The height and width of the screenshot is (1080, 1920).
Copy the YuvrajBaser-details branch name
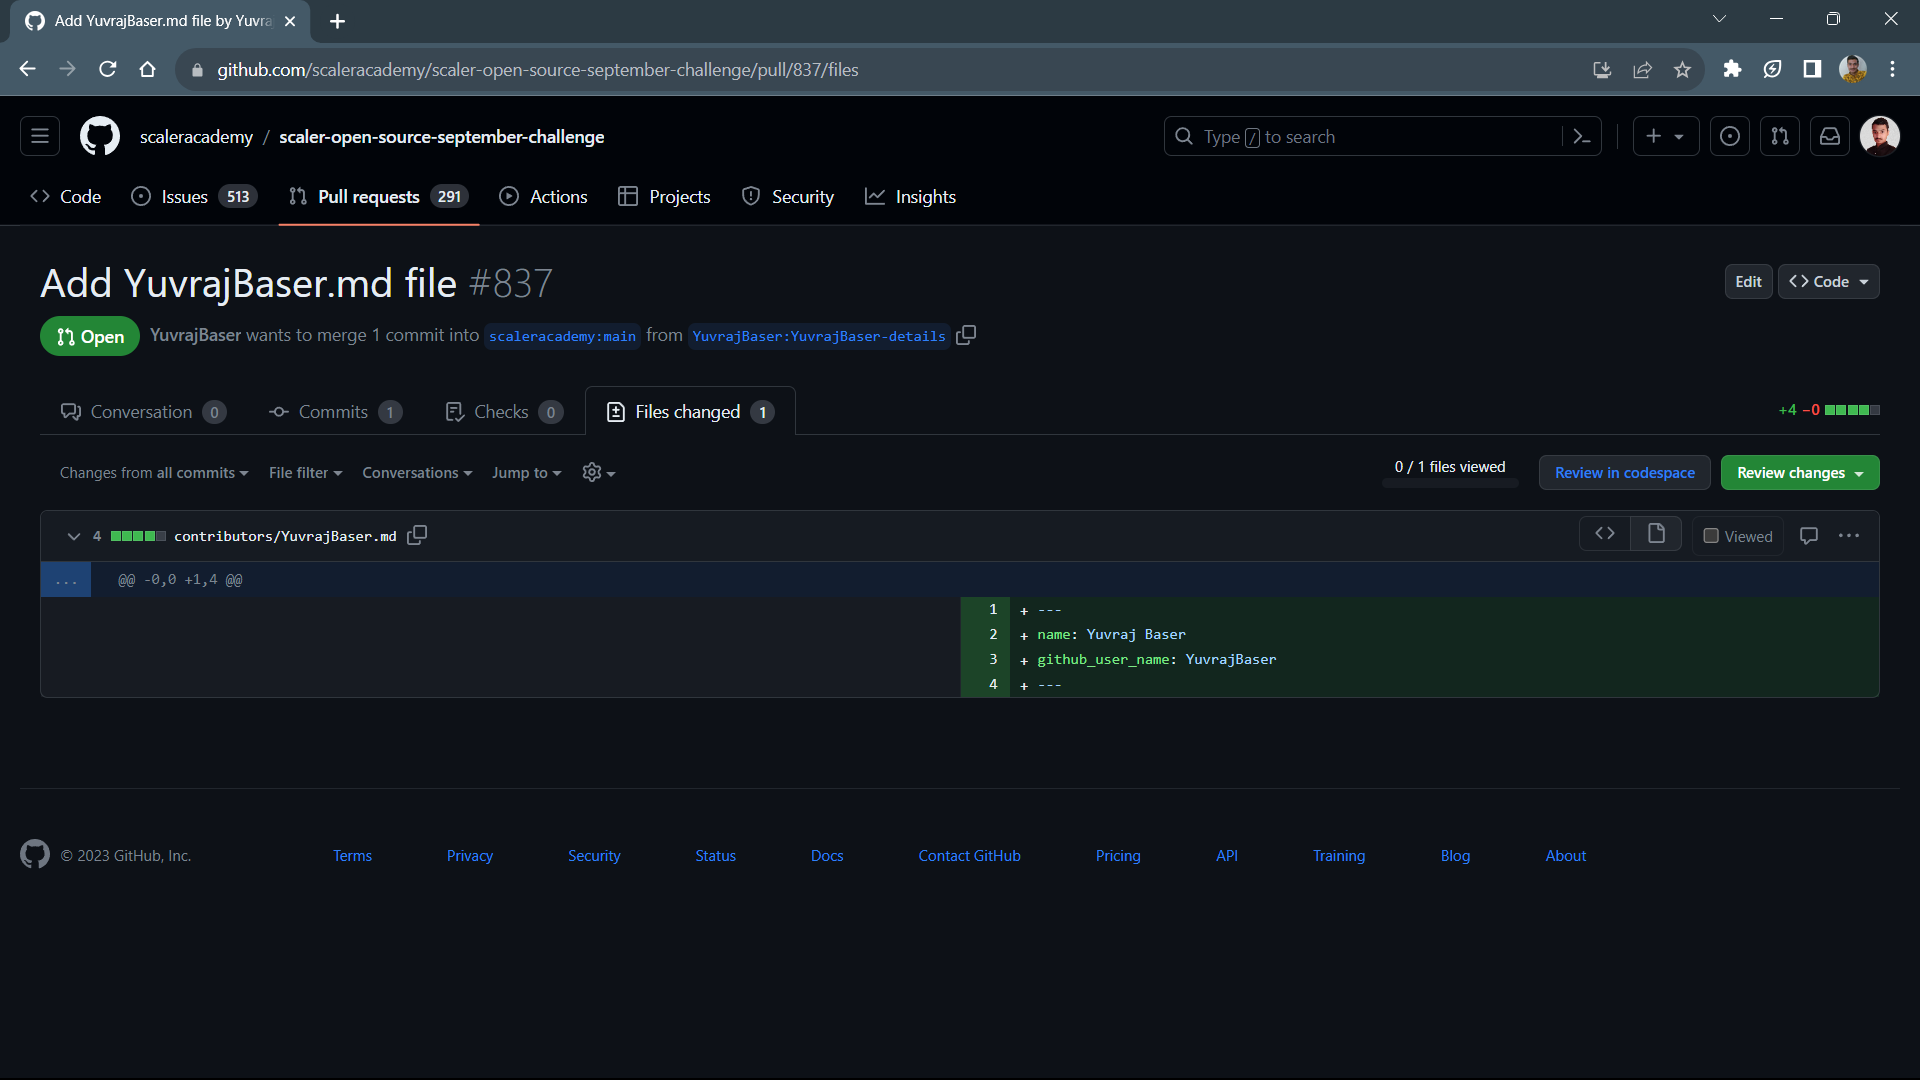[x=966, y=335]
